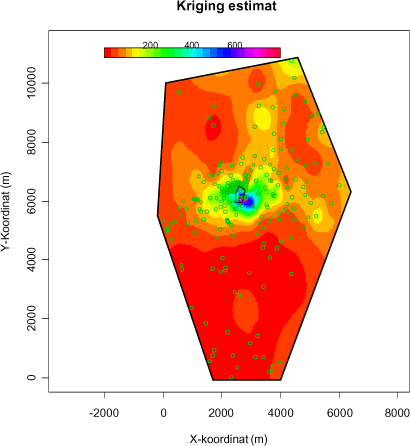Click the x-axis tick label -2000
Viewport: 410px width, 446px height.
[104, 413]
